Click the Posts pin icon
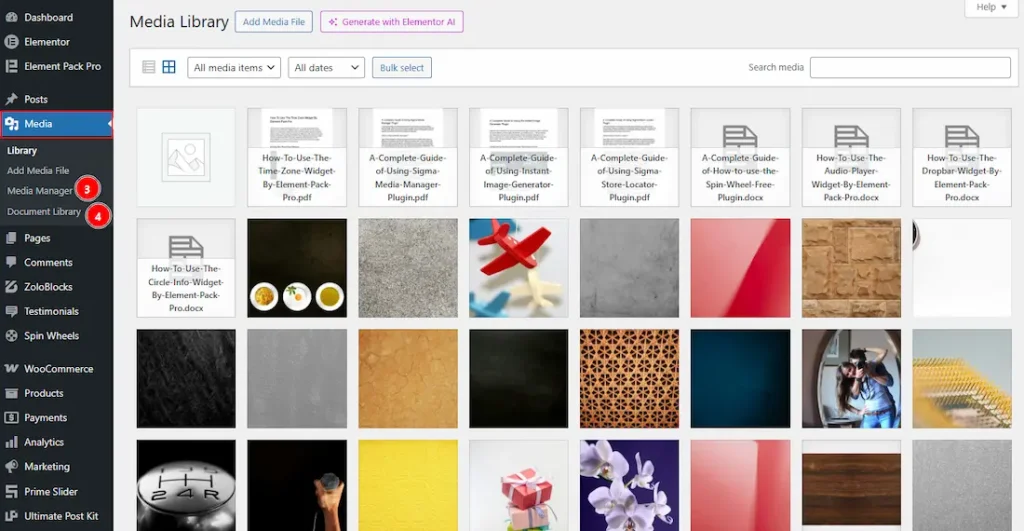 tap(11, 100)
